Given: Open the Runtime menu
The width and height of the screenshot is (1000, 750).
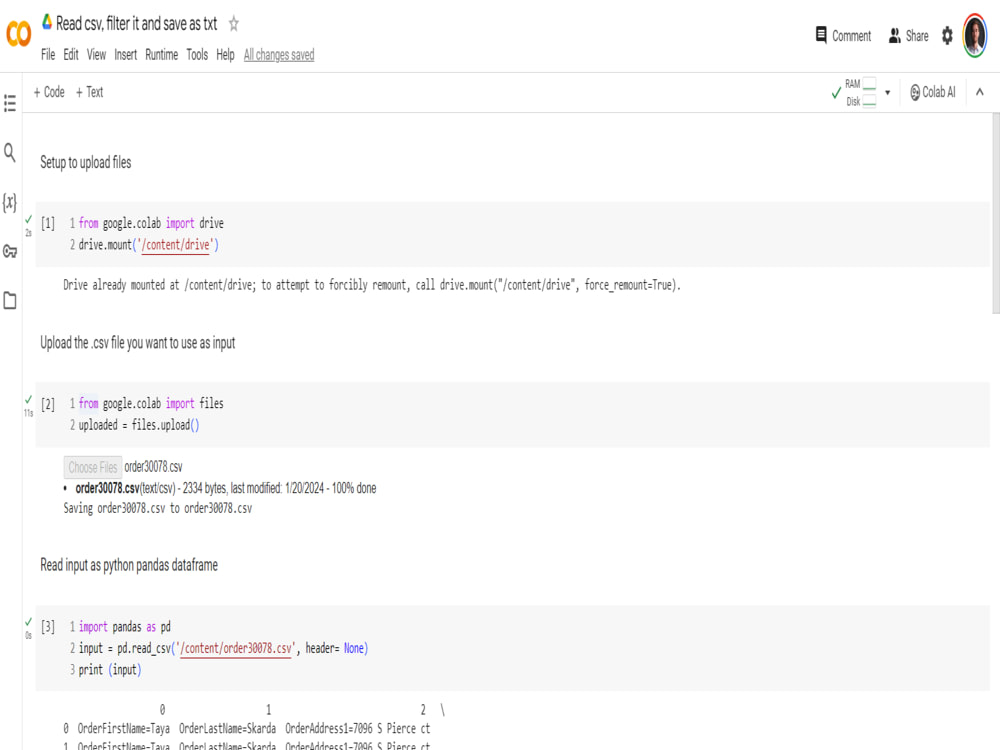Looking at the screenshot, I should coord(161,55).
